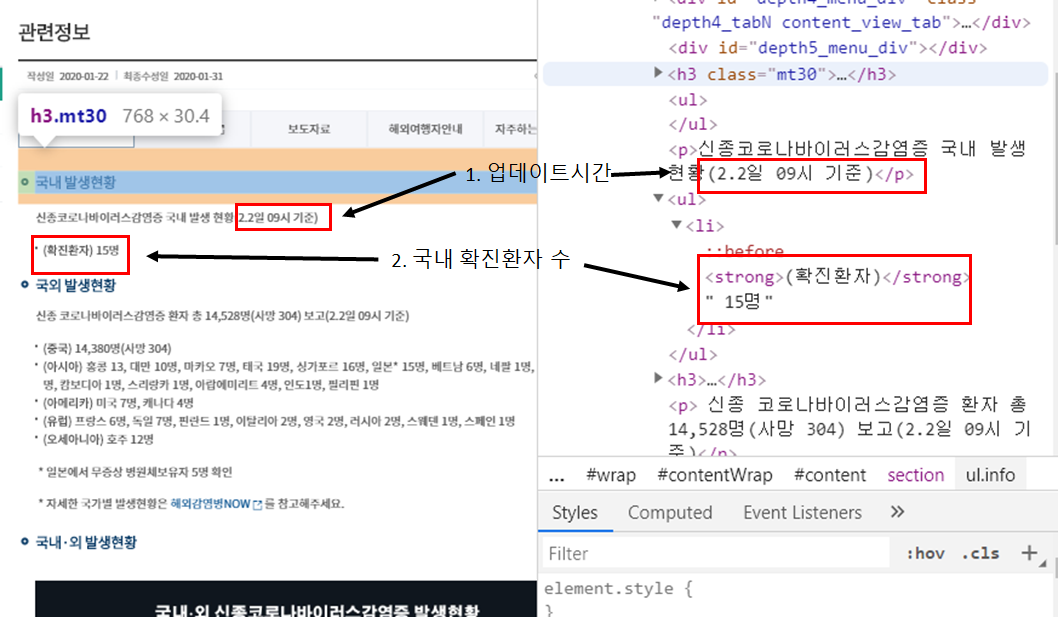Open the external link icon beside 해외감염병NOW
The height and width of the screenshot is (617, 1058).
[257, 504]
